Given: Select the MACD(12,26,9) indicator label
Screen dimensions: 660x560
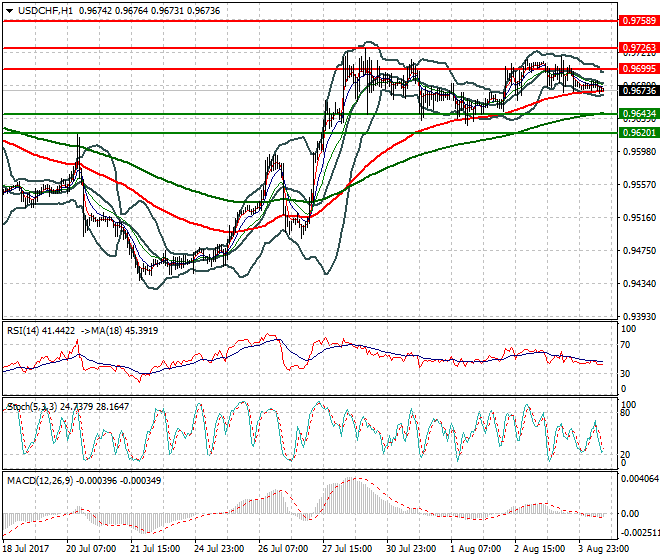Looking at the screenshot, I should [x=40, y=480].
